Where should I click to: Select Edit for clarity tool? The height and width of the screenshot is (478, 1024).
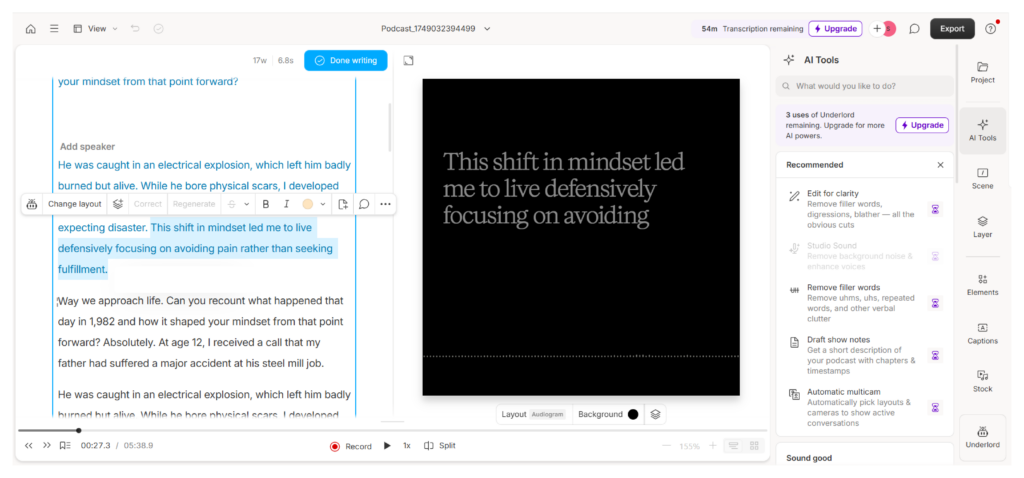click(865, 209)
